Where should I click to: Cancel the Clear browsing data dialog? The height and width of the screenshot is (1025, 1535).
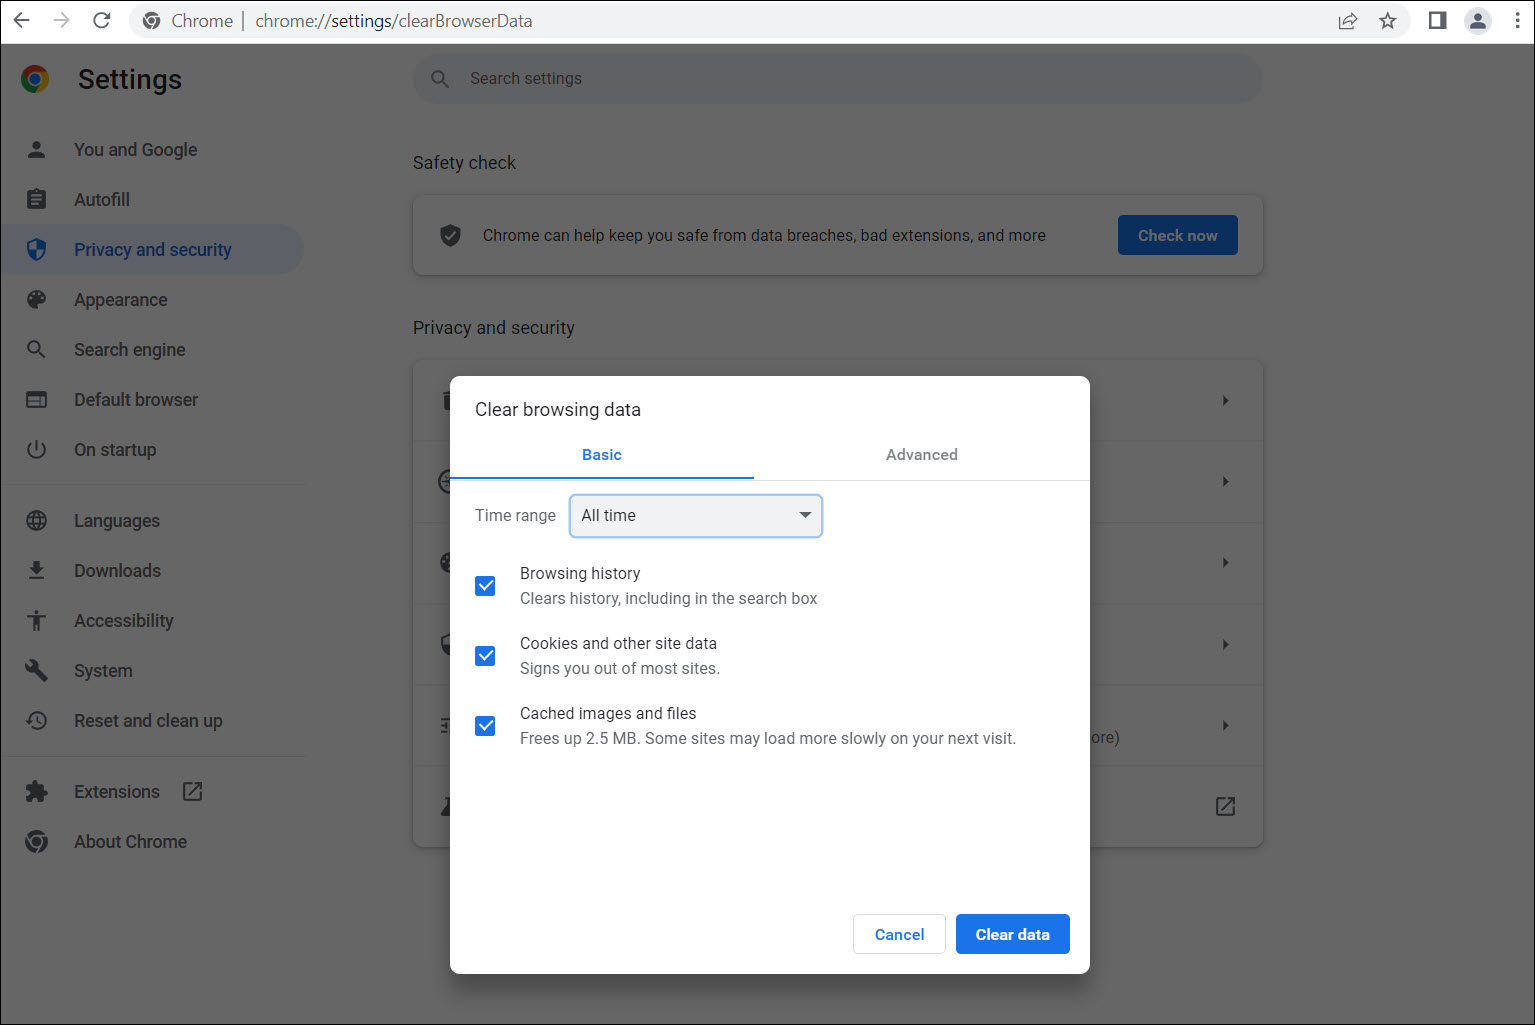pos(899,934)
